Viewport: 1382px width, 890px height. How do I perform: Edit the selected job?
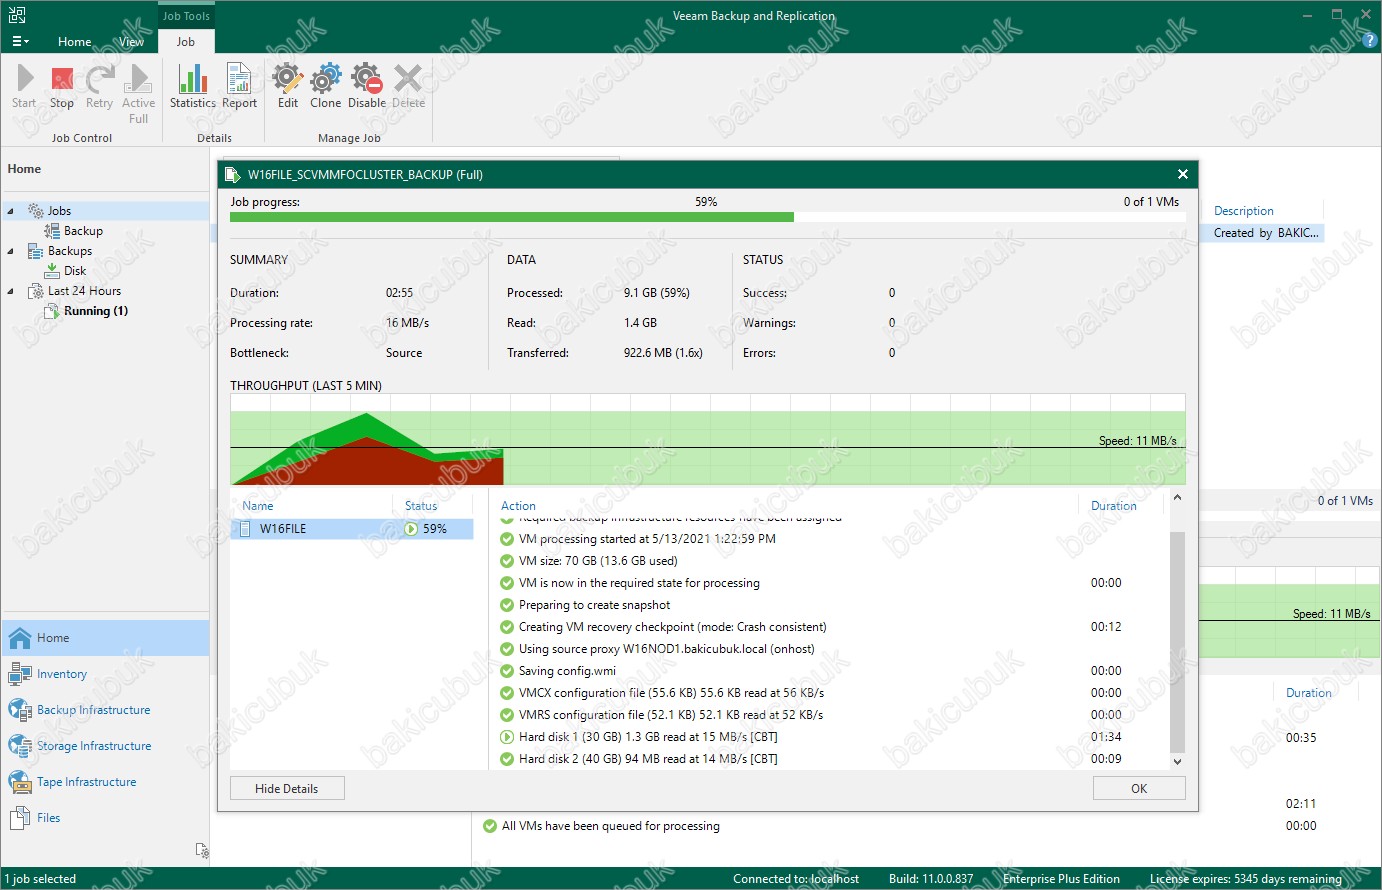(x=288, y=86)
